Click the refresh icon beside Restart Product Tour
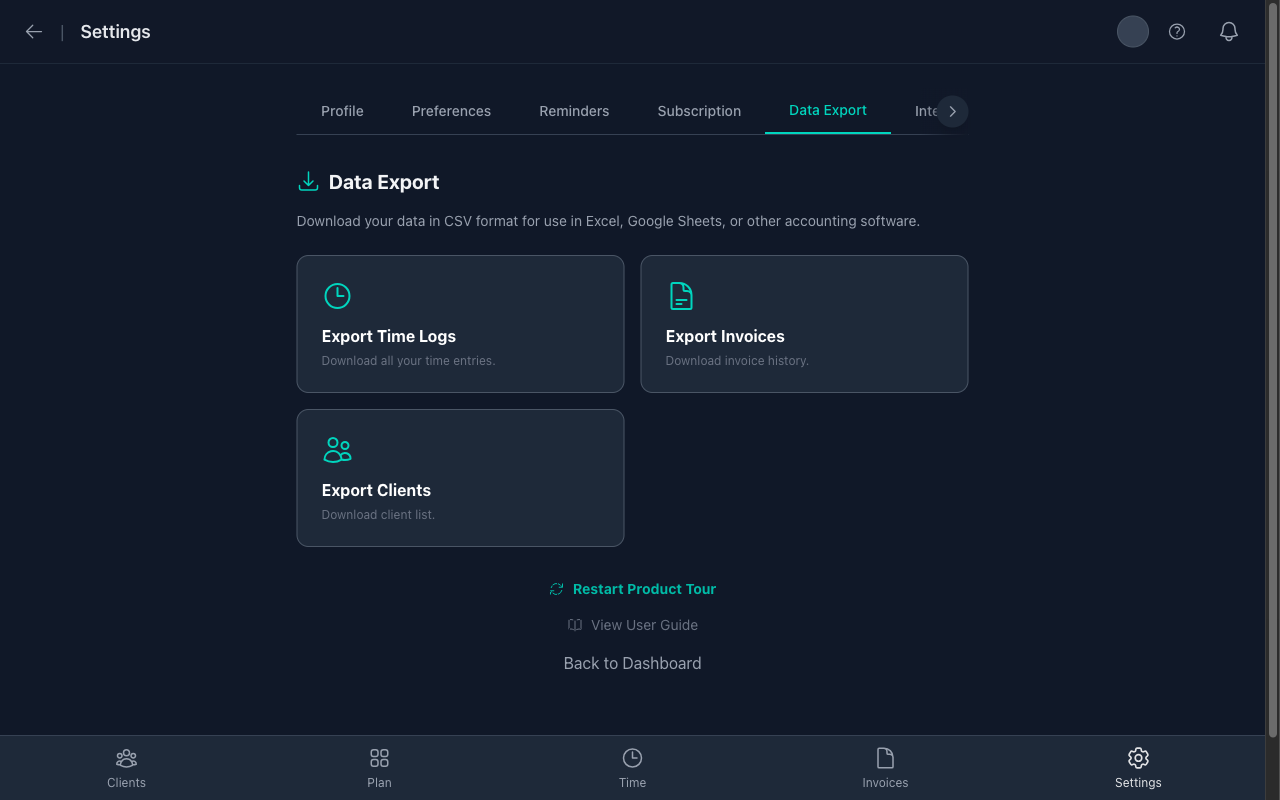The image size is (1280, 800). pos(556,589)
